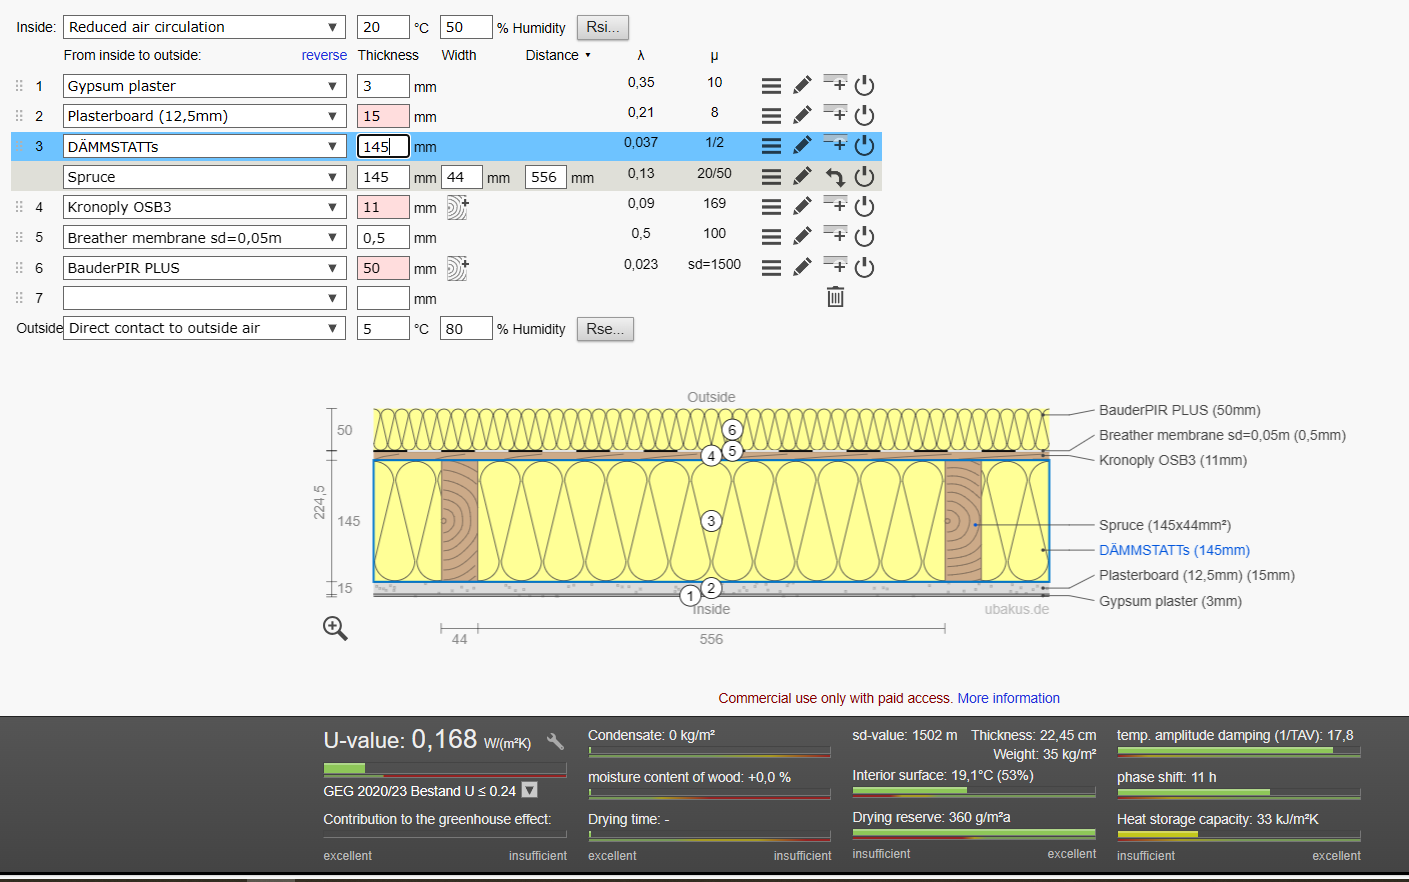Follow the More information link
This screenshot has width=1409, height=882.
coord(1008,698)
